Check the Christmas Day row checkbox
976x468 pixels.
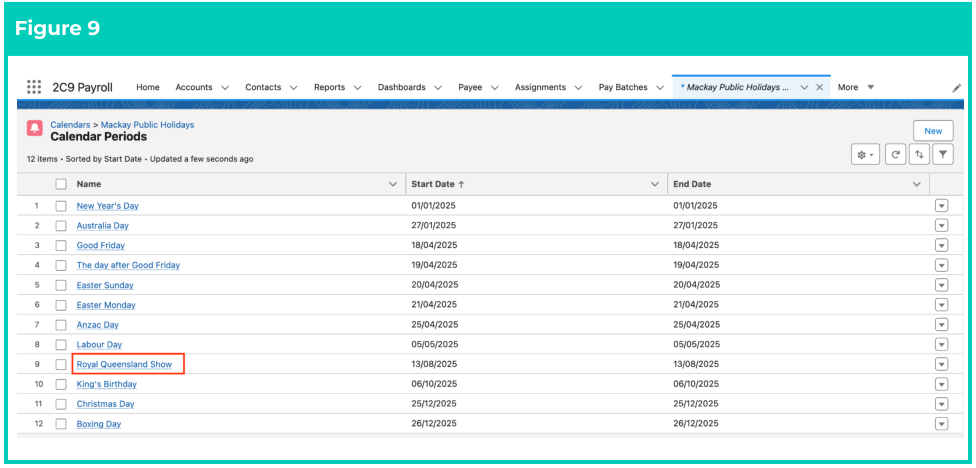tap(60, 404)
